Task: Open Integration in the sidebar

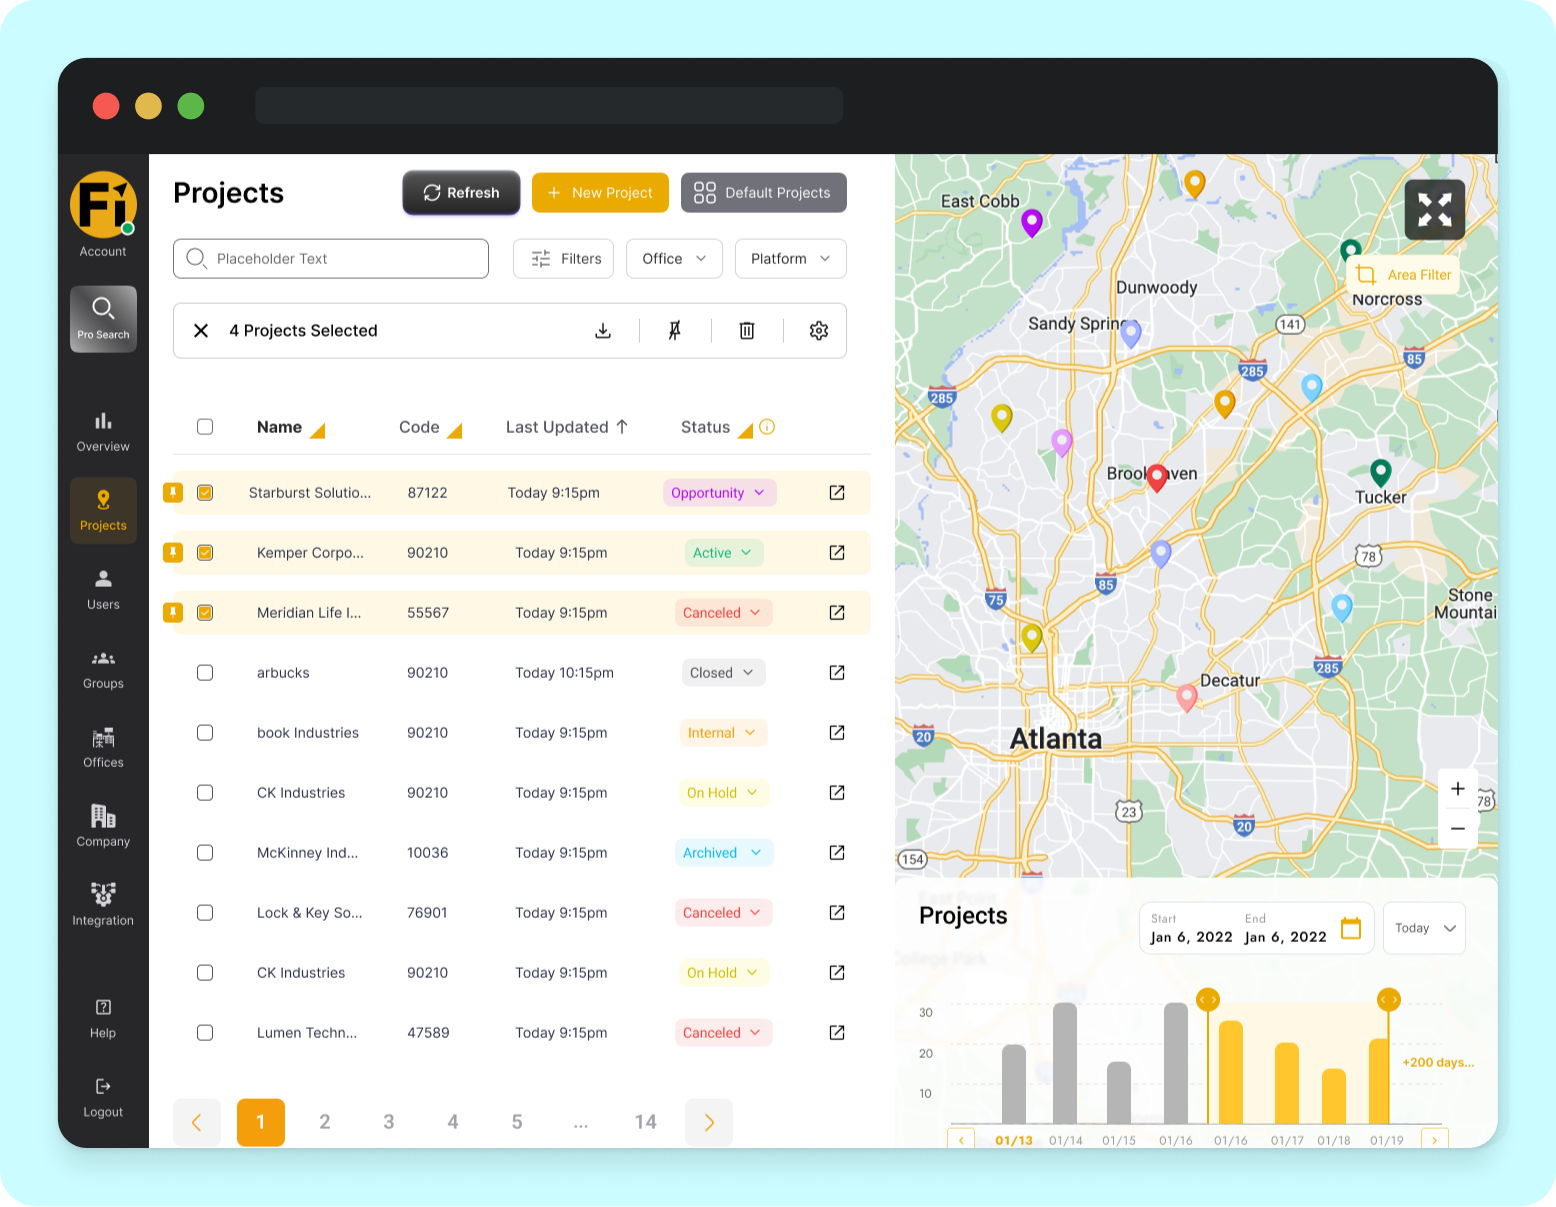Action: (x=103, y=905)
